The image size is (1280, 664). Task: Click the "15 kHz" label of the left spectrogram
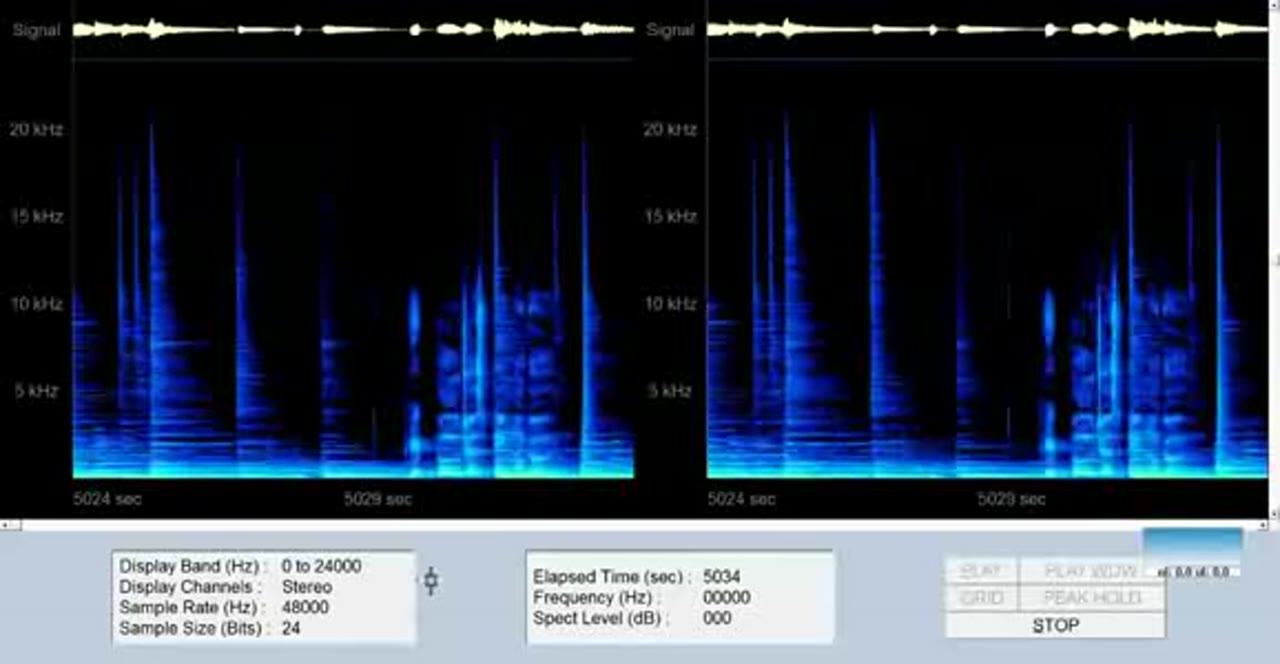37,216
